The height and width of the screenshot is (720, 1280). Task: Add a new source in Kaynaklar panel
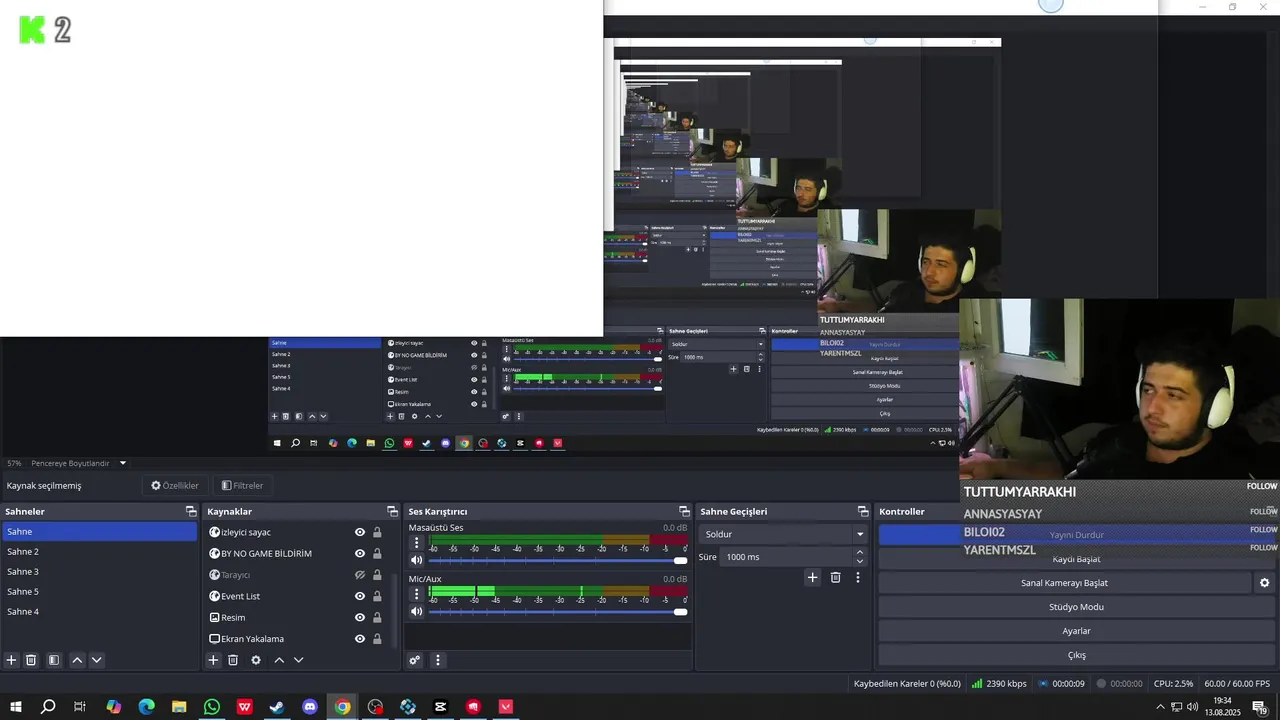[x=213, y=660]
